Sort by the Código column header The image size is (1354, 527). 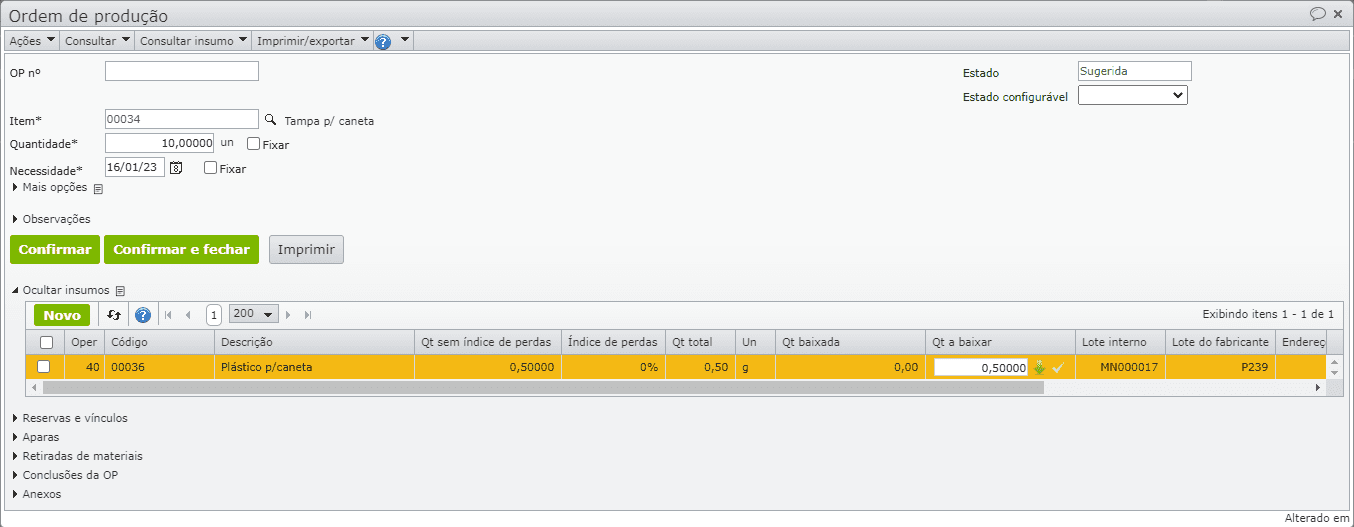(x=159, y=342)
